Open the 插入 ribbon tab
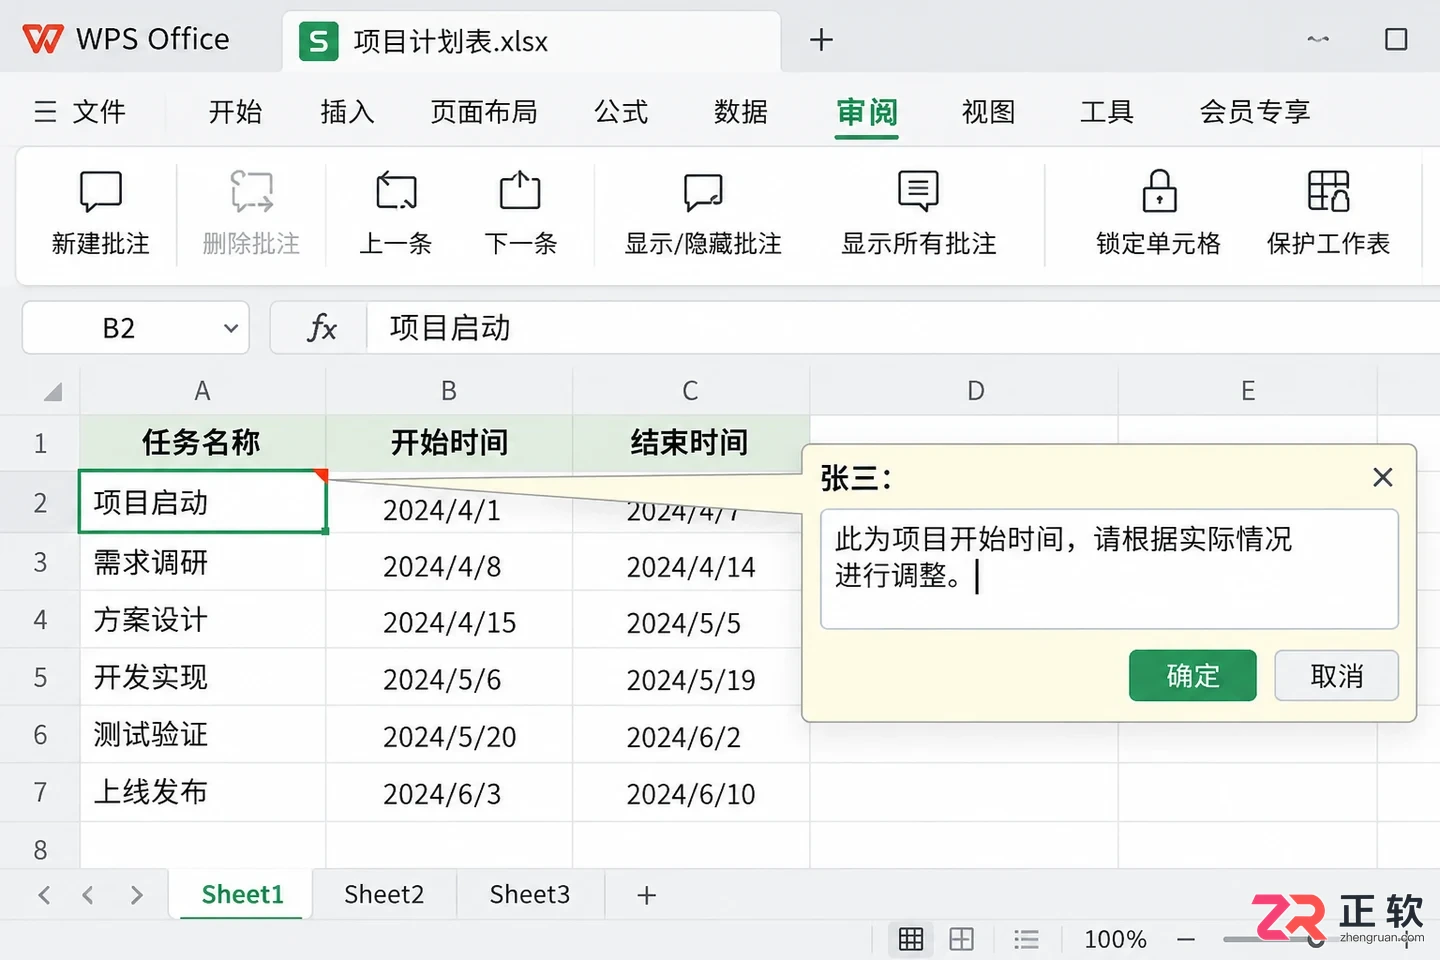This screenshot has height=960, width=1440. [x=347, y=111]
